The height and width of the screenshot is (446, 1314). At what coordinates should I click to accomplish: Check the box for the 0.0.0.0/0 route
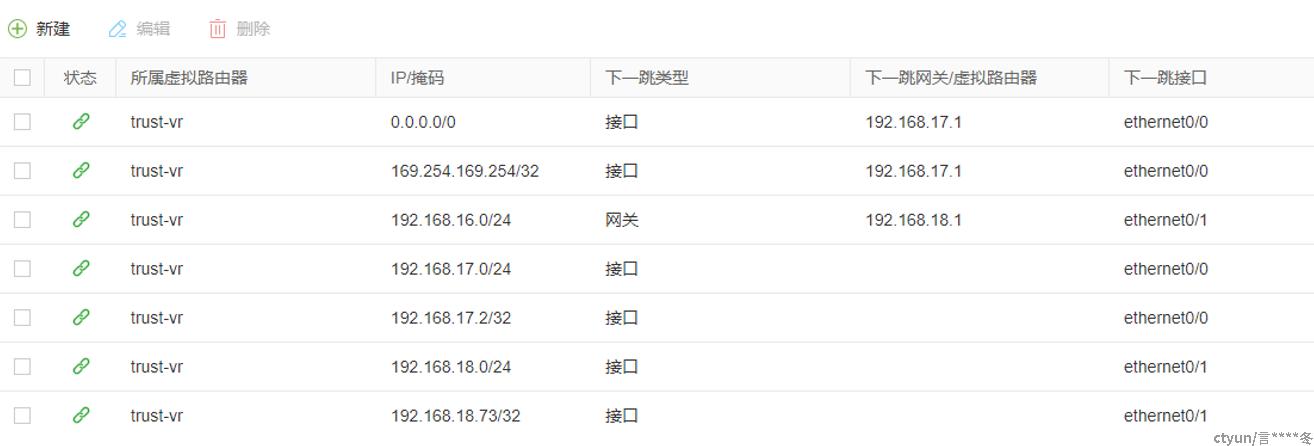pos(22,122)
